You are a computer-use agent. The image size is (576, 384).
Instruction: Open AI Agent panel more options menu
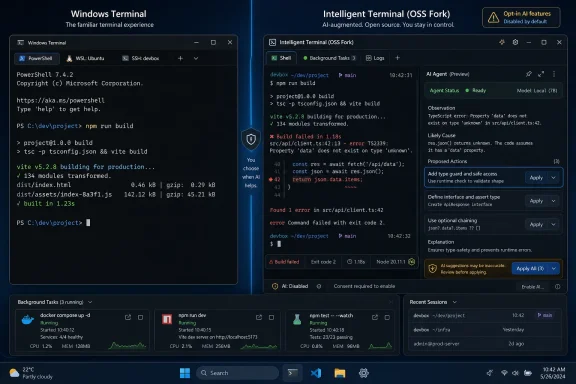(554, 74)
